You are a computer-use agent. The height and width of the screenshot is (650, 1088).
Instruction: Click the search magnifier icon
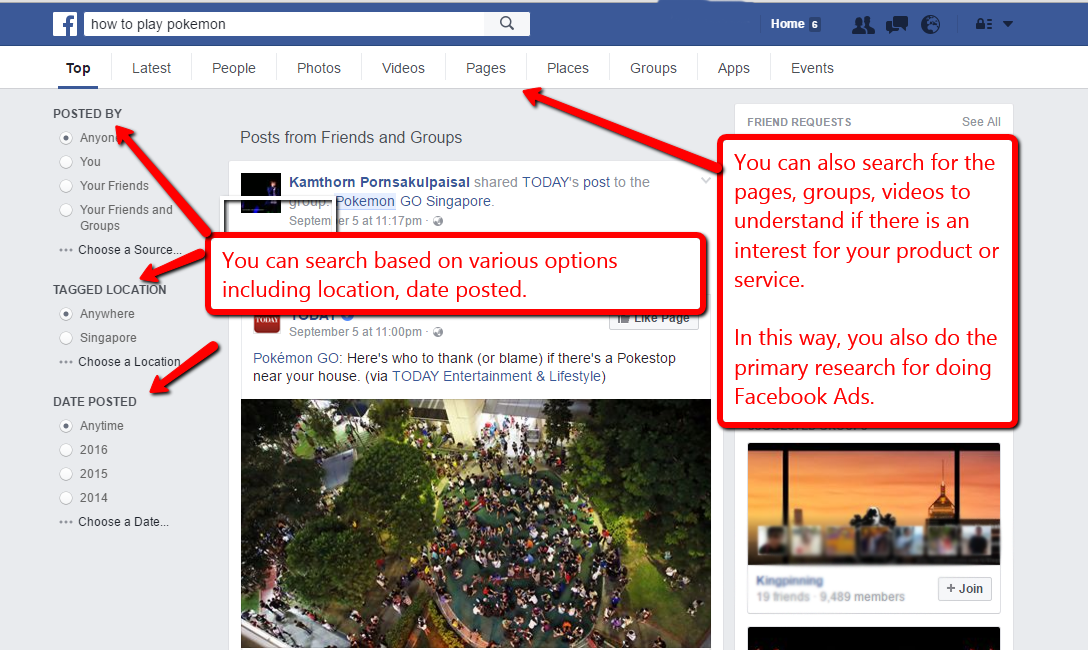click(507, 24)
